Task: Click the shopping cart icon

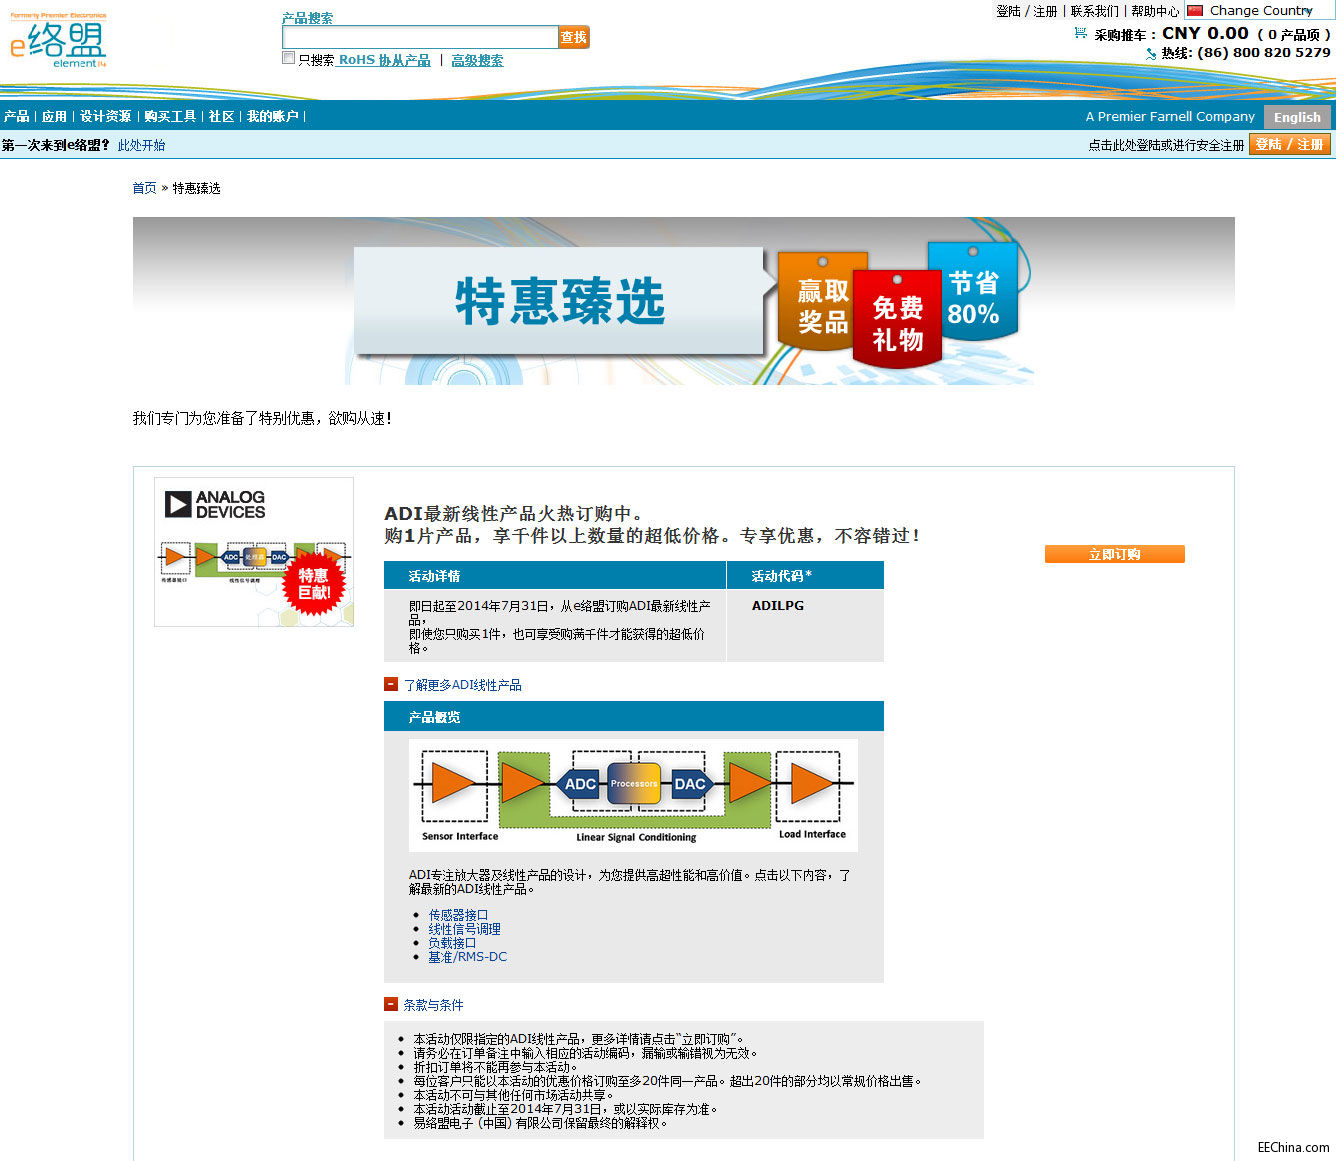Action: [1080, 33]
